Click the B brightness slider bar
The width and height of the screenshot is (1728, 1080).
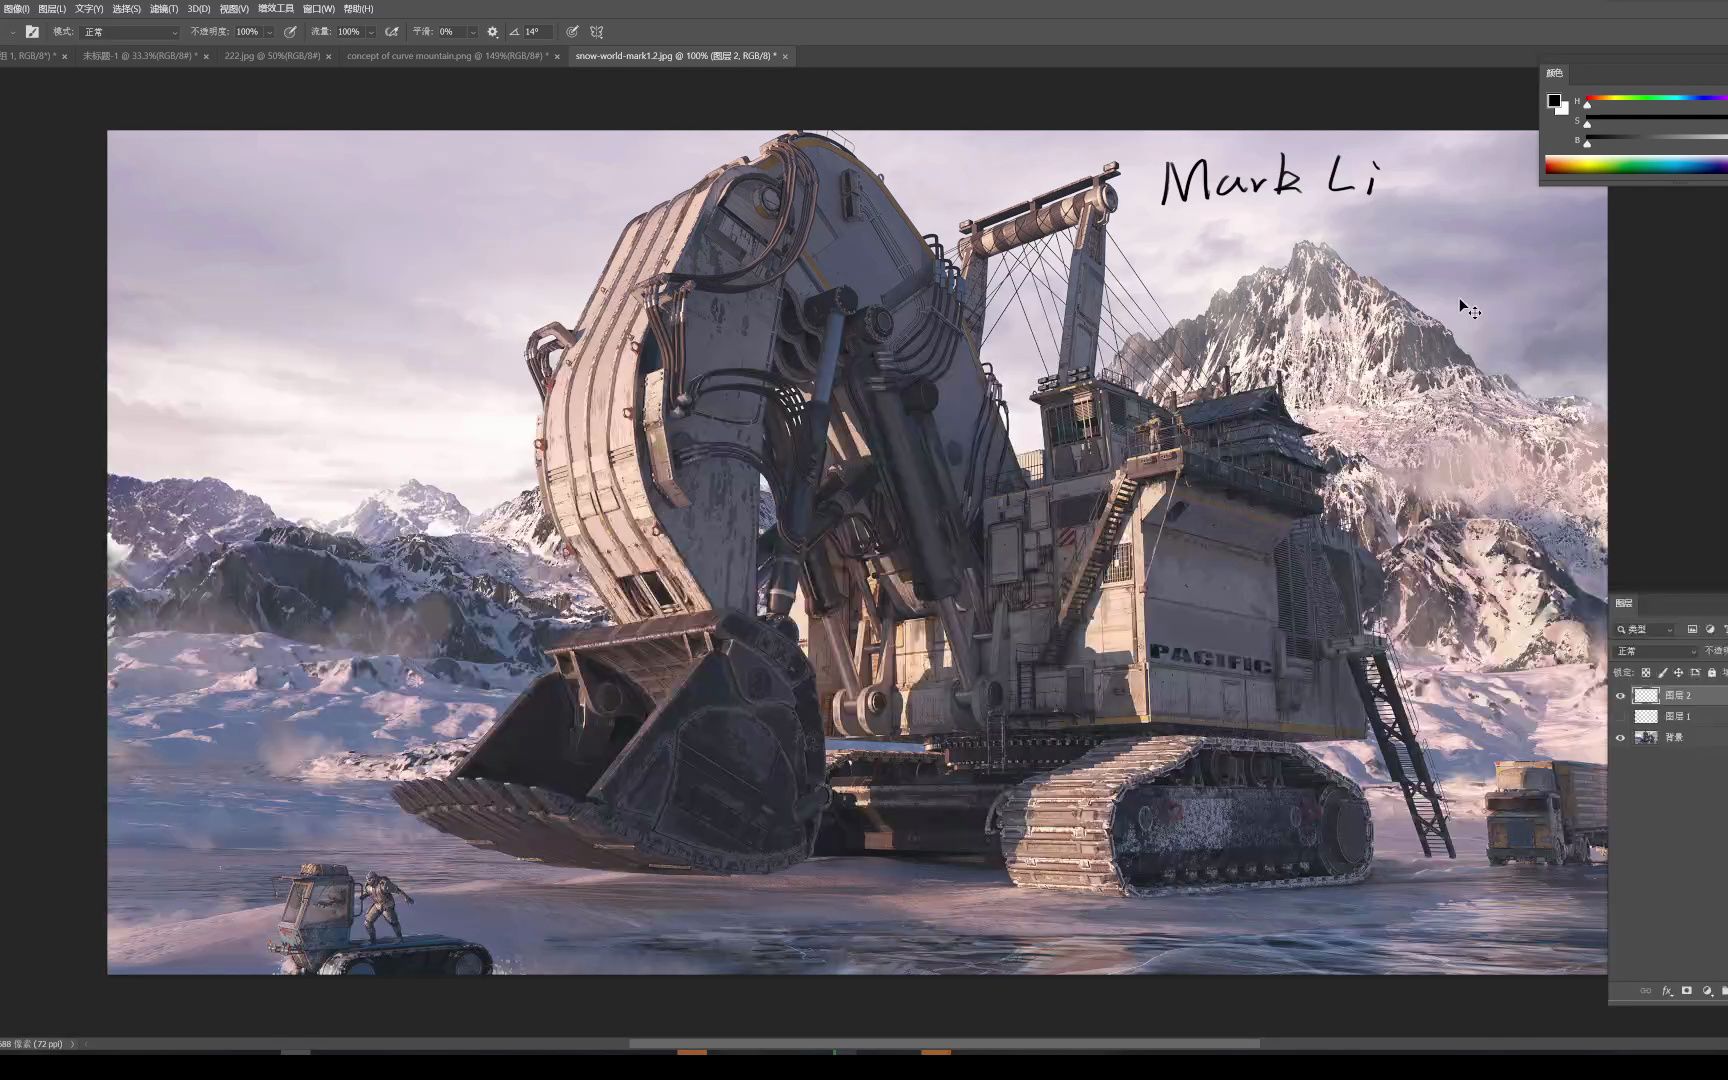tap(1656, 138)
